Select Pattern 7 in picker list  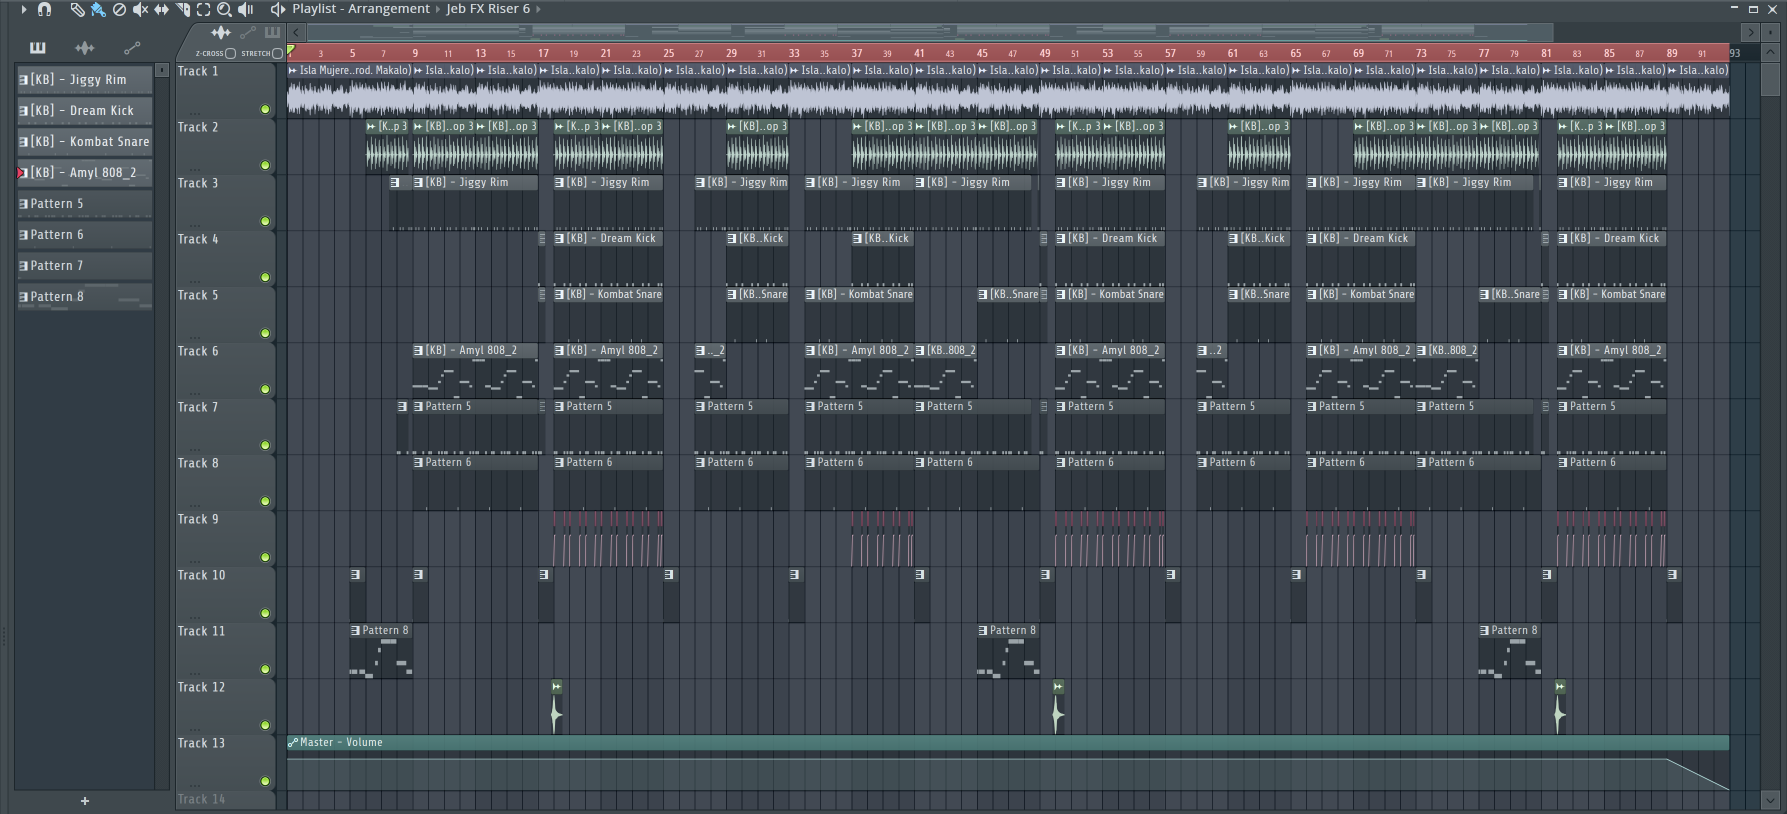pyautogui.click(x=85, y=265)
